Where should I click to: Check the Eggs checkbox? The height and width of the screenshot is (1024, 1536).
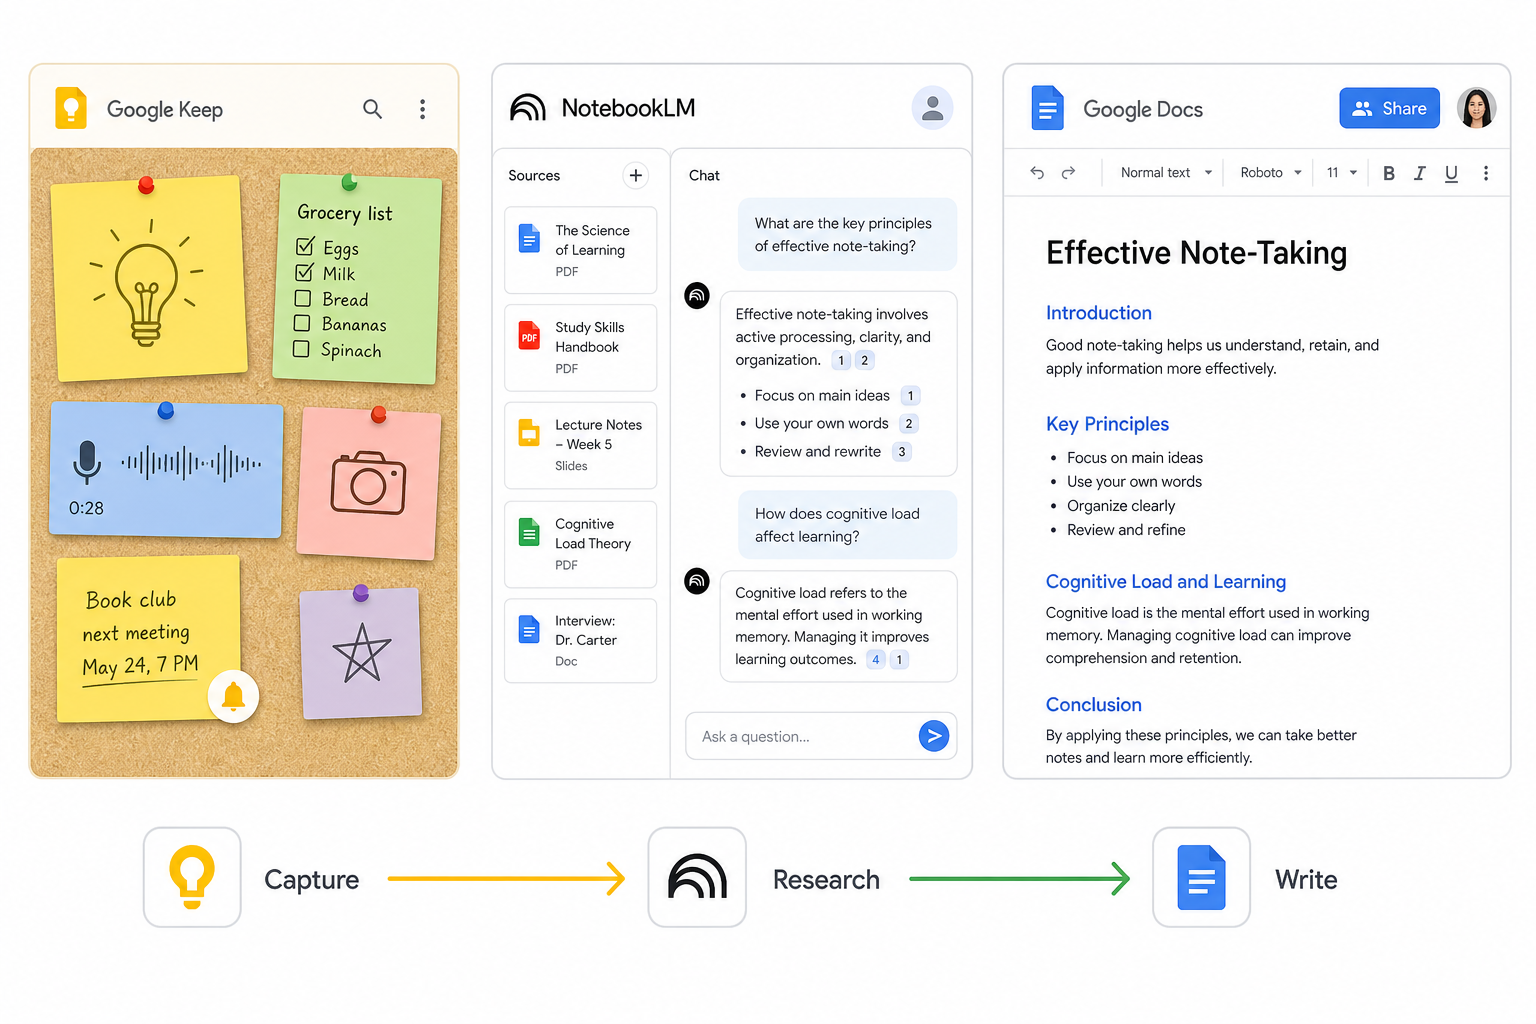coord(305,246)
